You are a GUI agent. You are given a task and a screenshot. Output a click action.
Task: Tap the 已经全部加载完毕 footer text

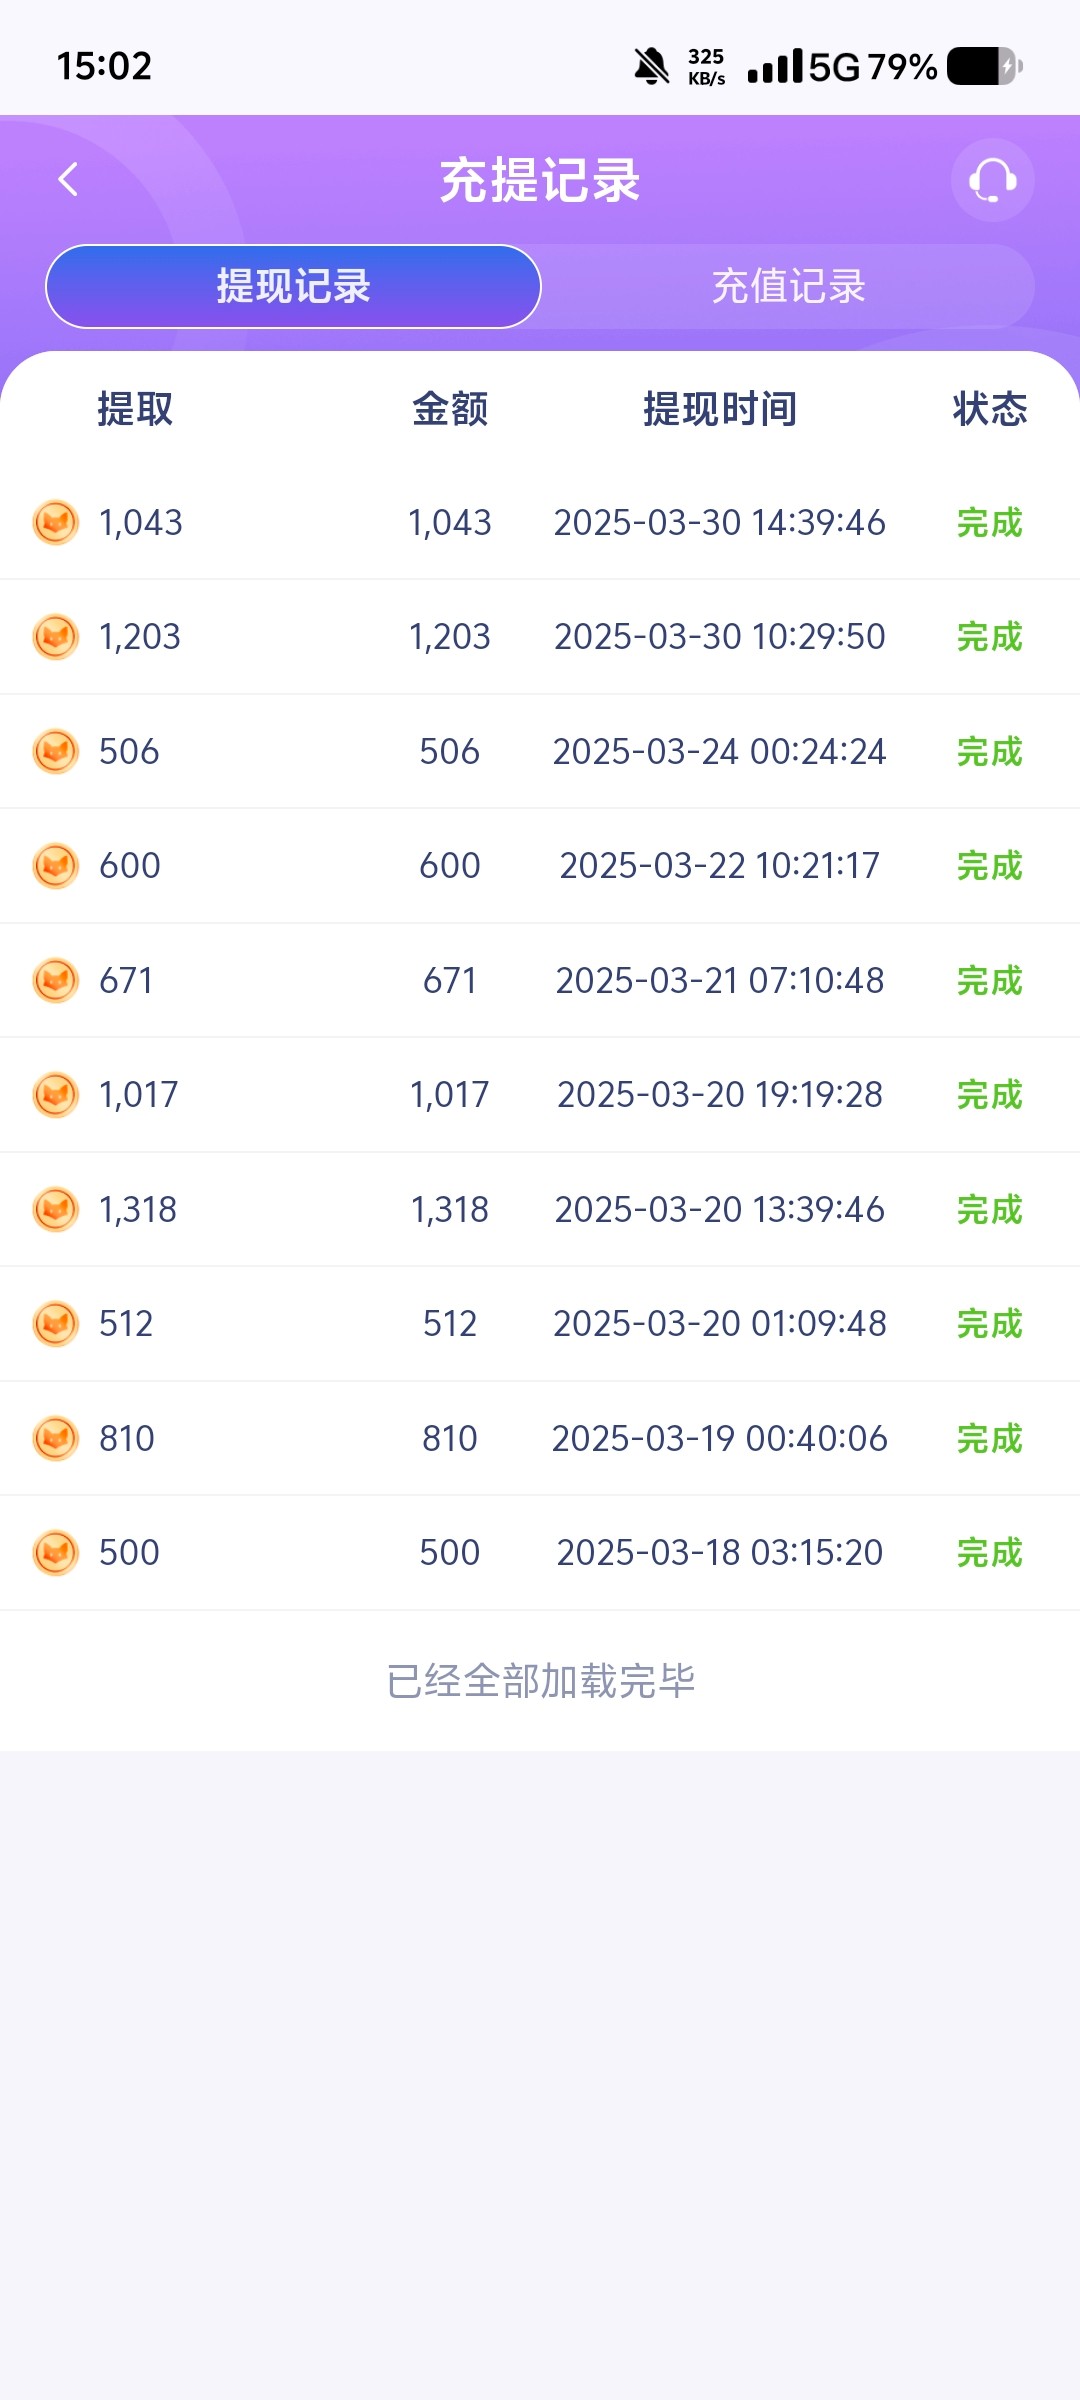(540, 1681)
